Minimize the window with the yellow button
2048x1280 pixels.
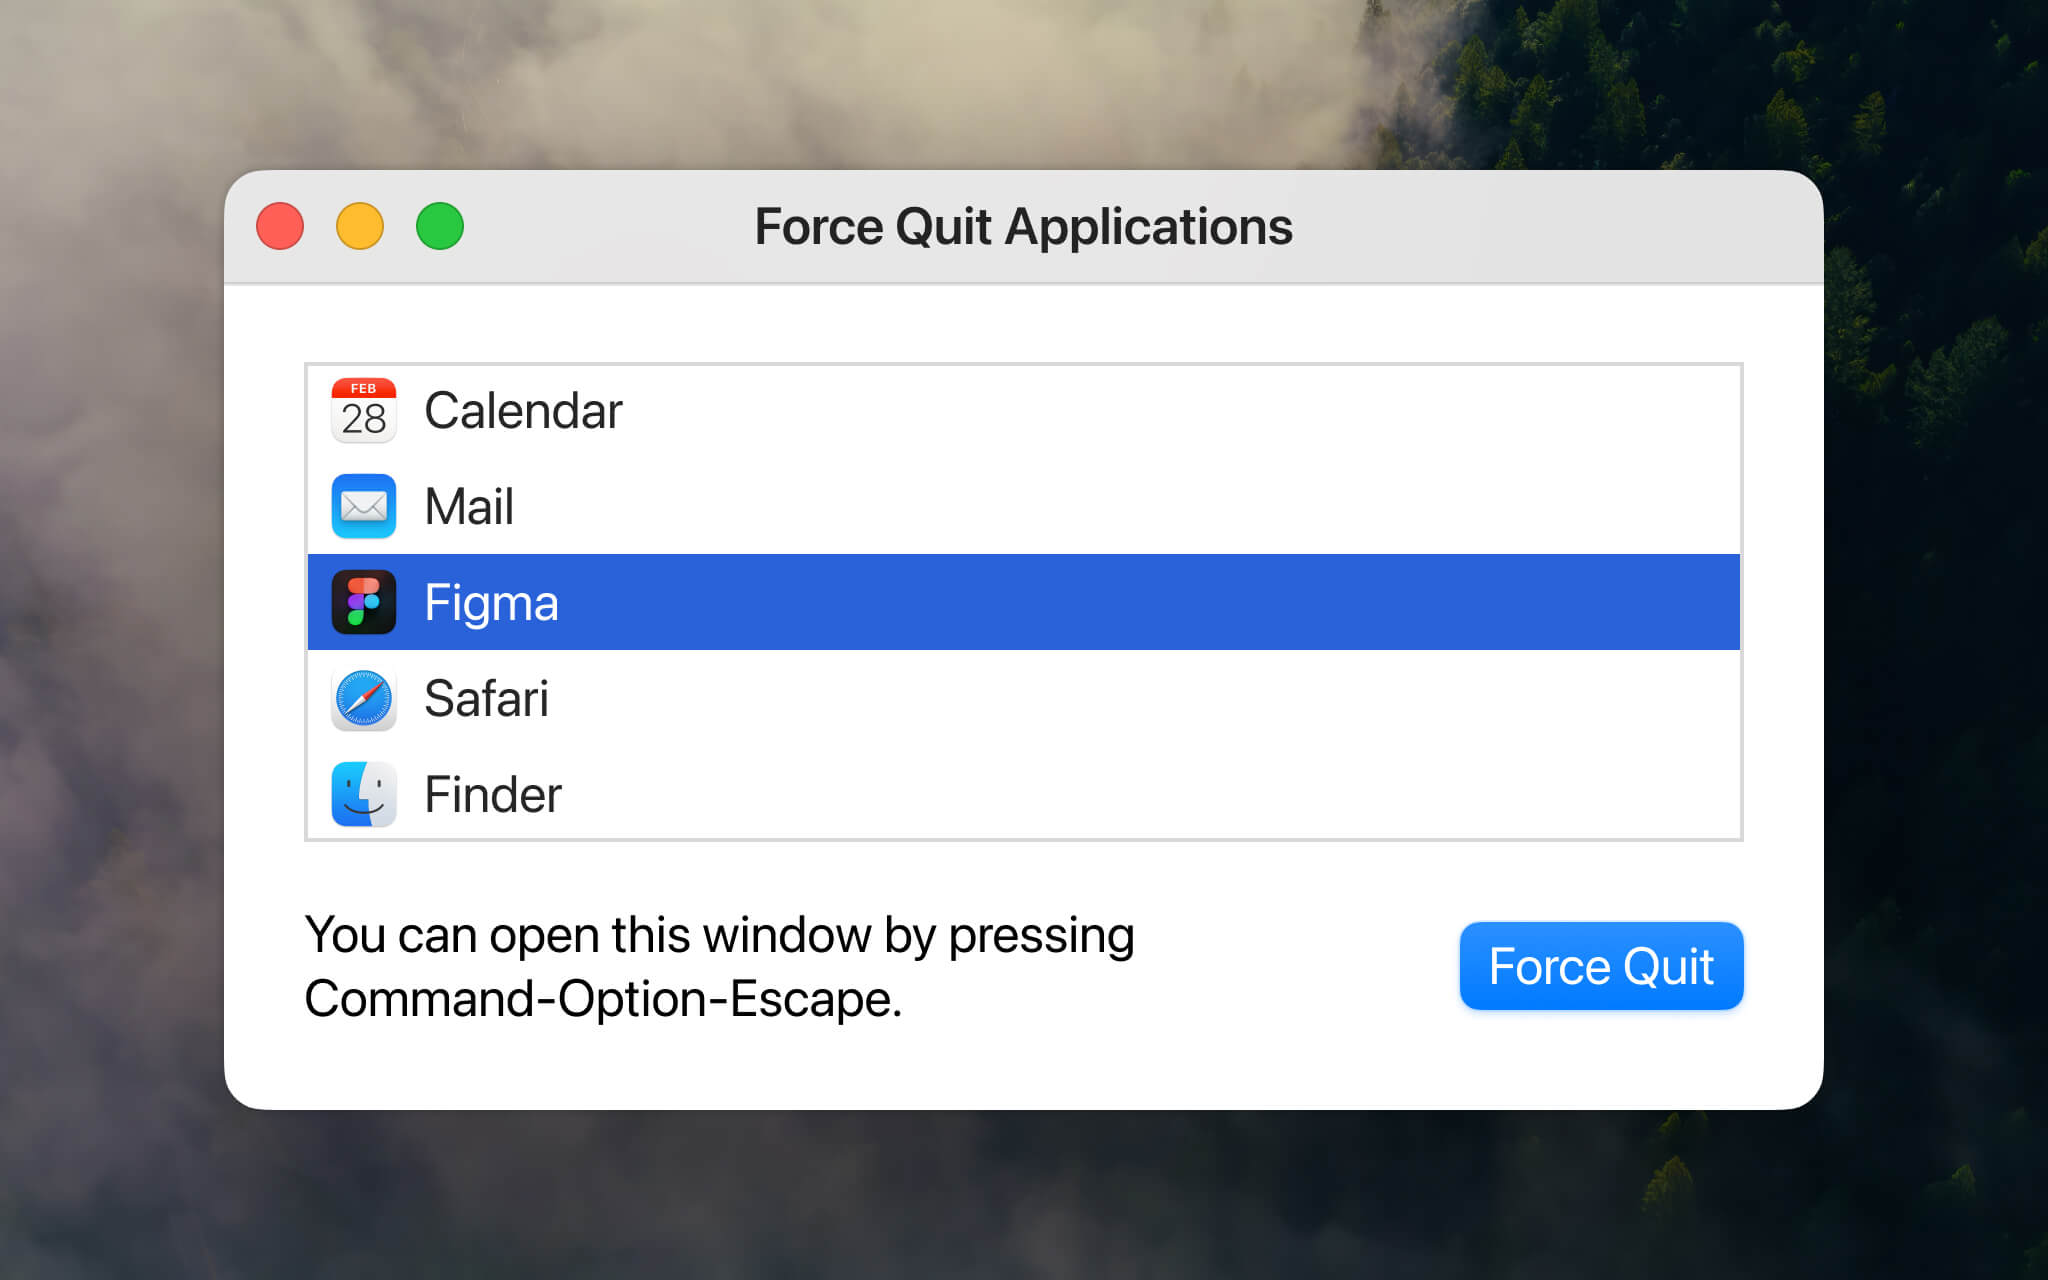pos(360,226)
